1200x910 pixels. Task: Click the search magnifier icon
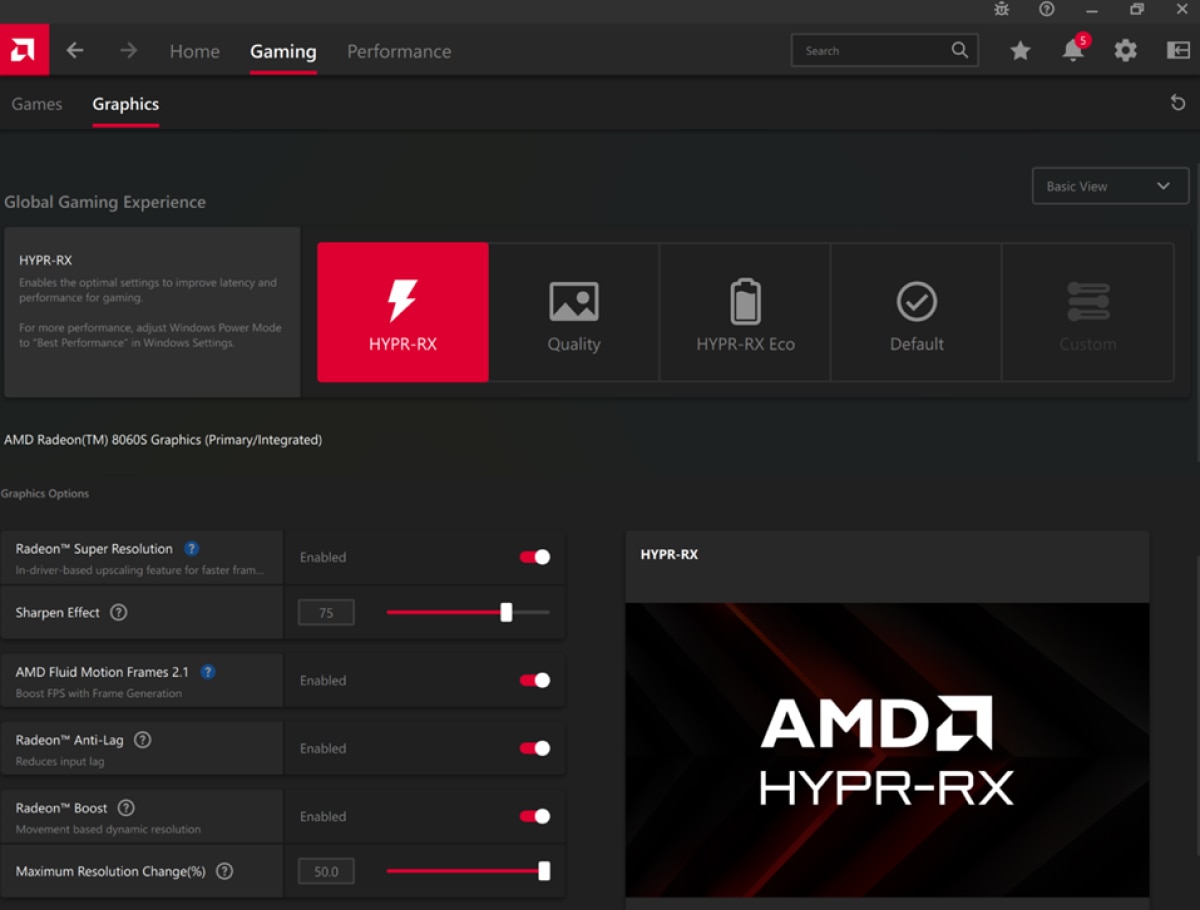tap(959, 50)
